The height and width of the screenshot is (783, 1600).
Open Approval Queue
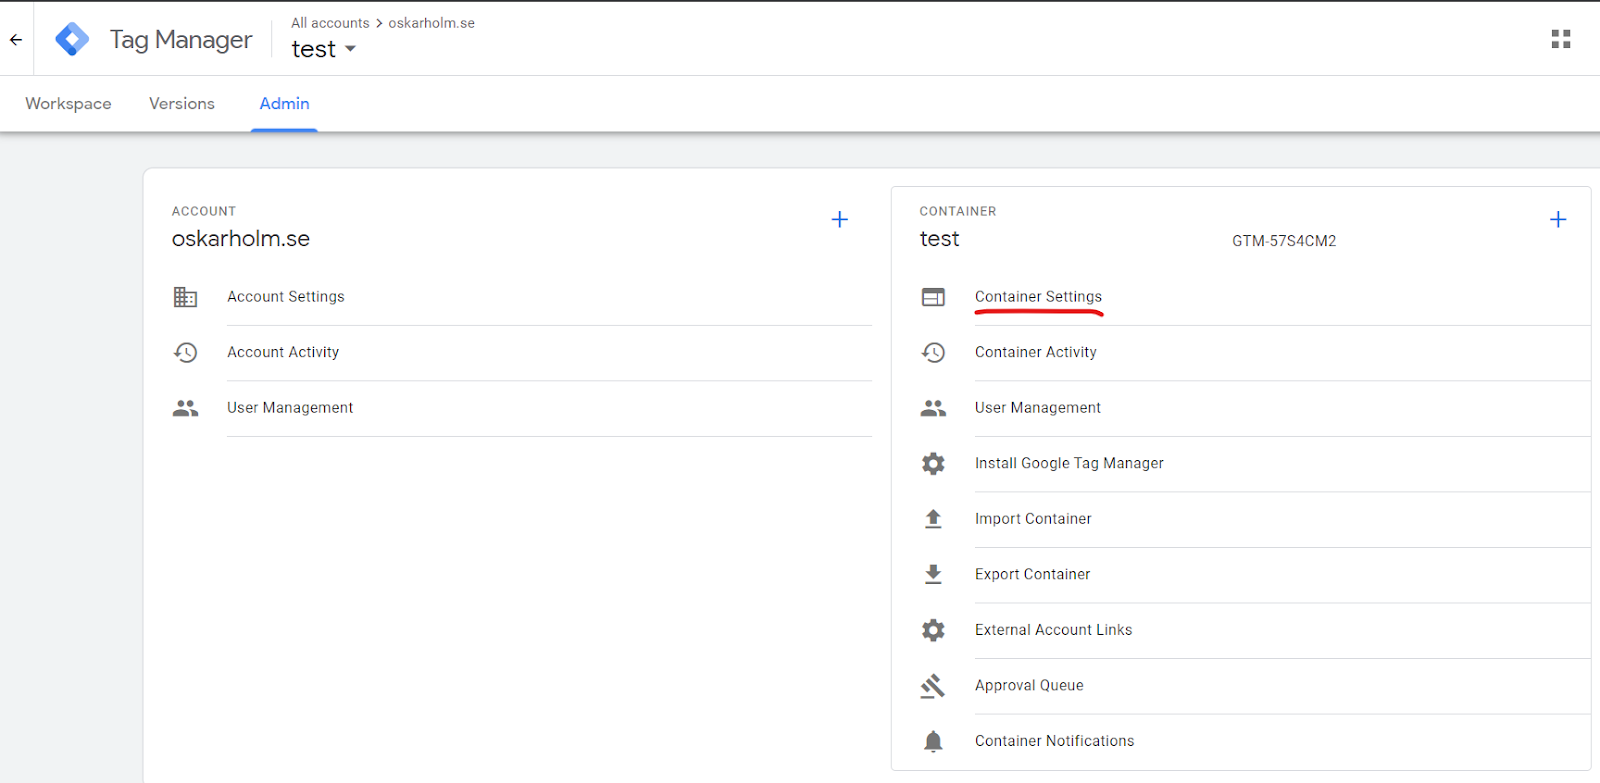(1029, 685)
